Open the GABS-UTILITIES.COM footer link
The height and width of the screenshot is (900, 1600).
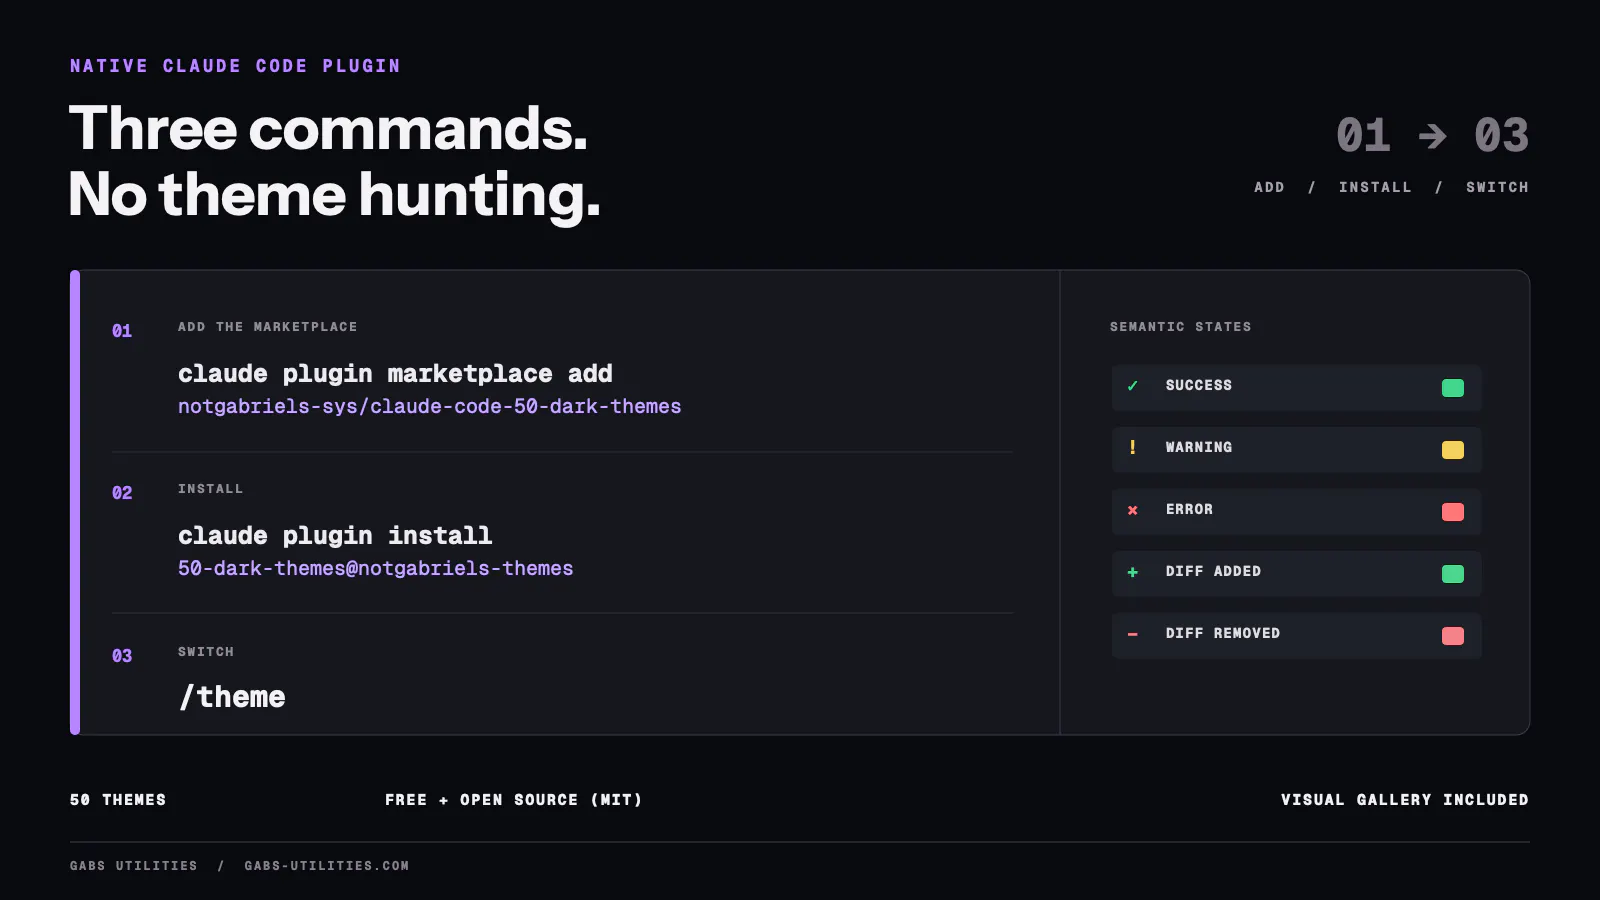[x=327, y=866]
